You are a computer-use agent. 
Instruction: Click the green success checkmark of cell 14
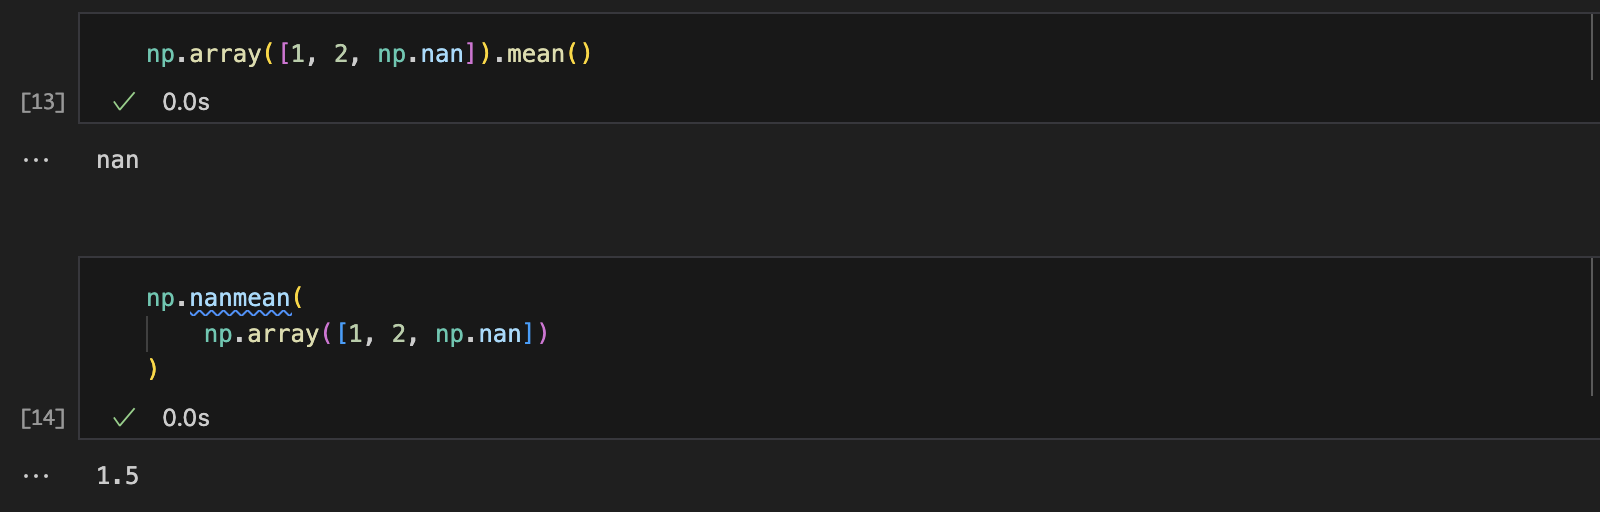[x=124, y=418]
